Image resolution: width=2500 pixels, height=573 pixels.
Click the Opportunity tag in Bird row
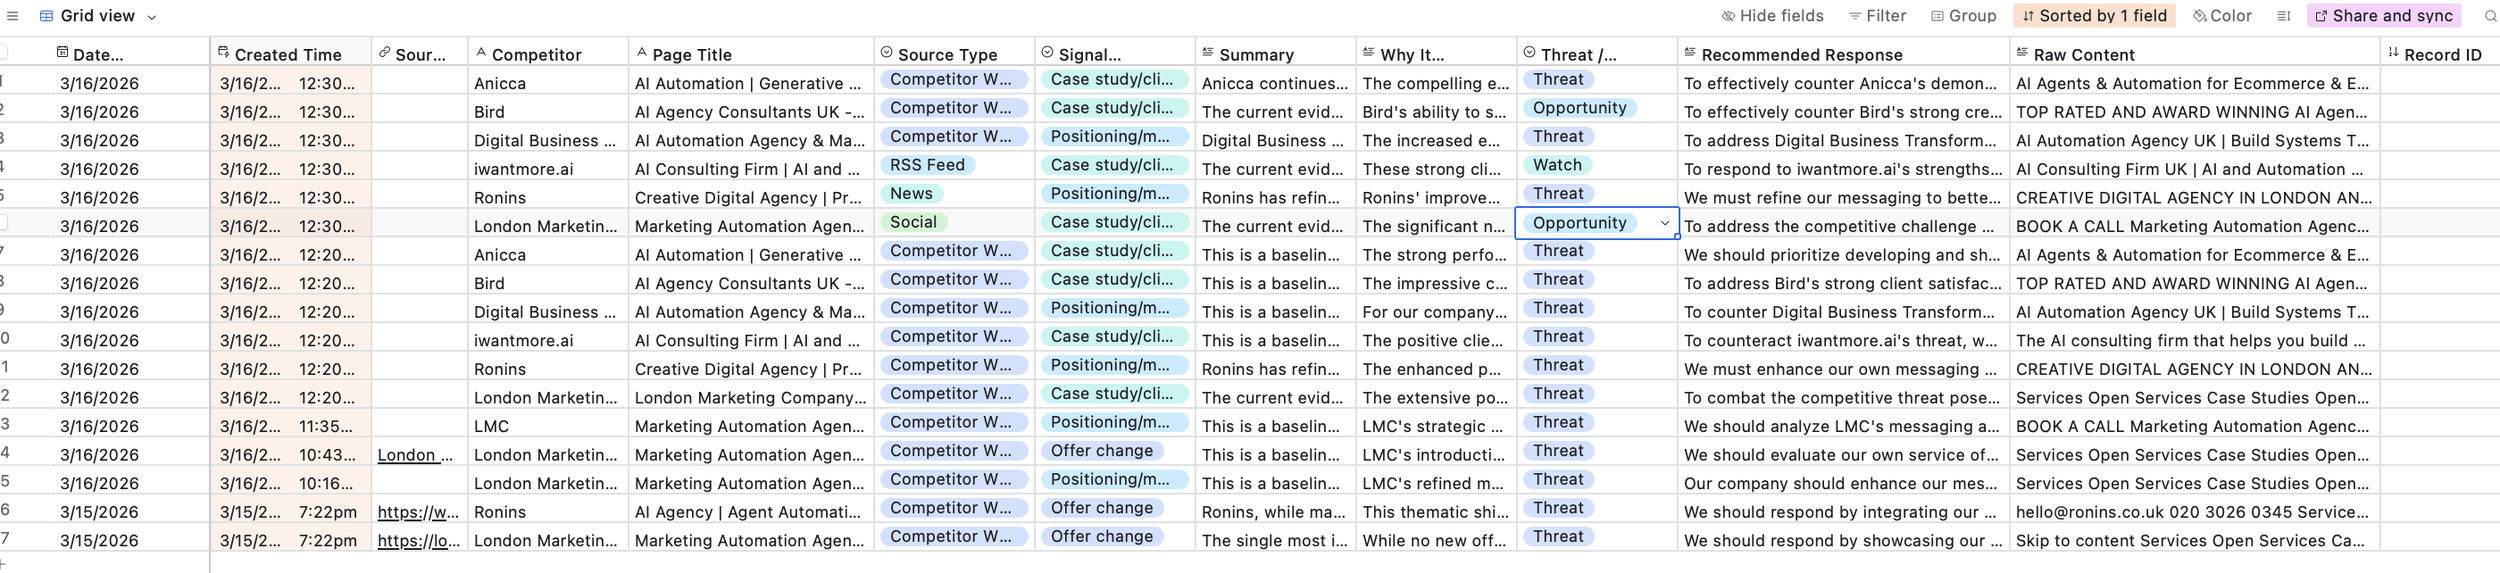(1580, 108)
